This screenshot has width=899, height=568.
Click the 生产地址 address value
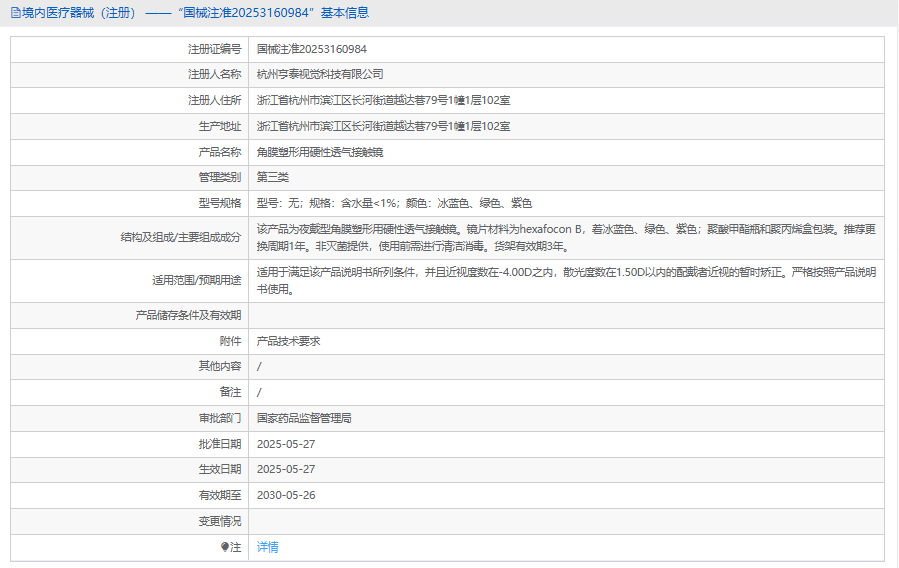383,126
